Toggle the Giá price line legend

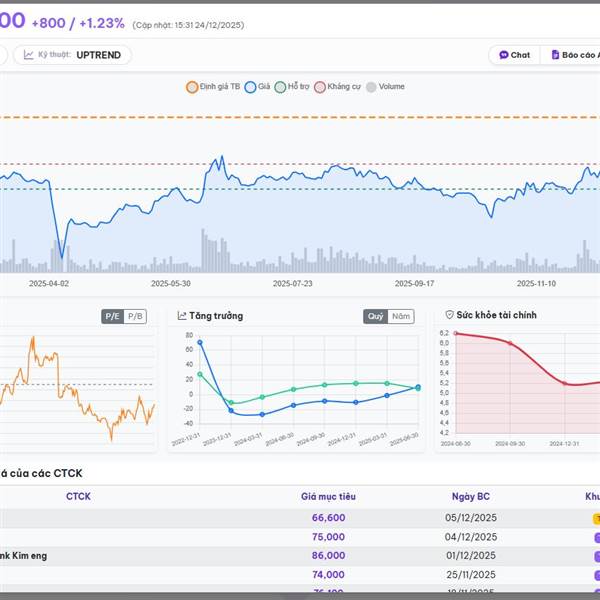tap(257, 87)
